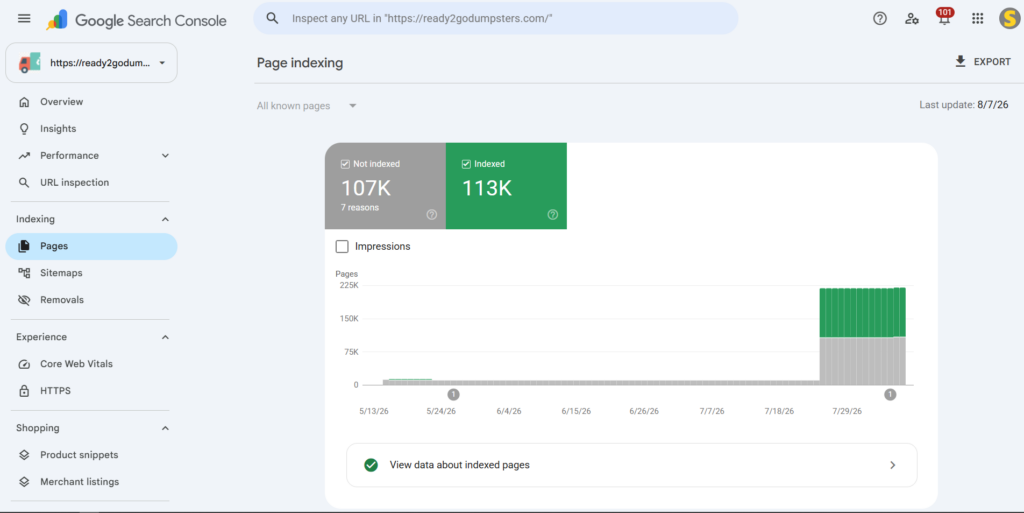This screenshot has width=1024, height=513.
Task: Click the HTTPS lock icon
Action: [x=24, y=391]
